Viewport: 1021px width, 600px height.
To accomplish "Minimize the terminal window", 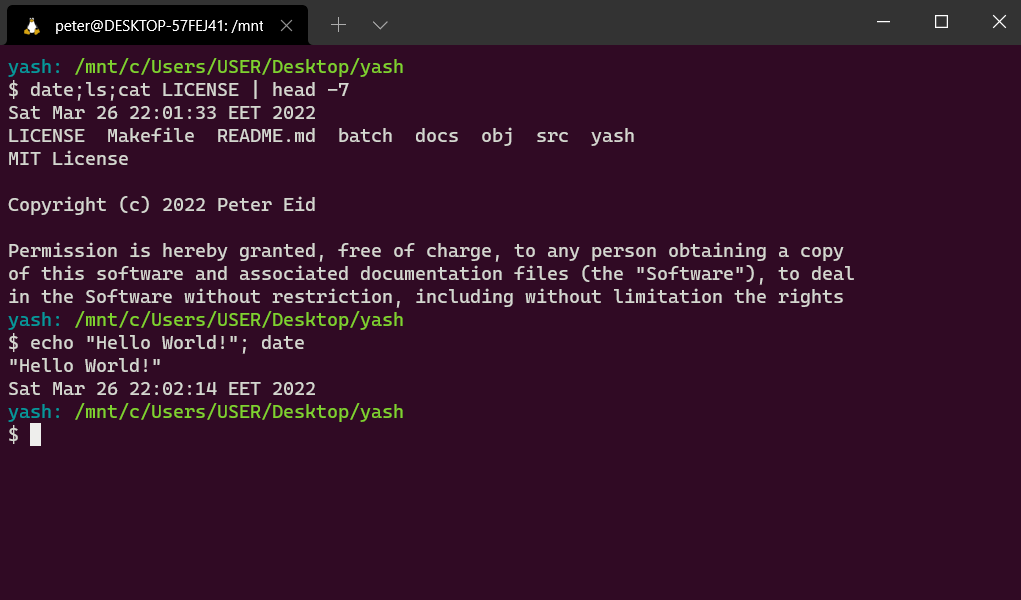I will 883,22.
